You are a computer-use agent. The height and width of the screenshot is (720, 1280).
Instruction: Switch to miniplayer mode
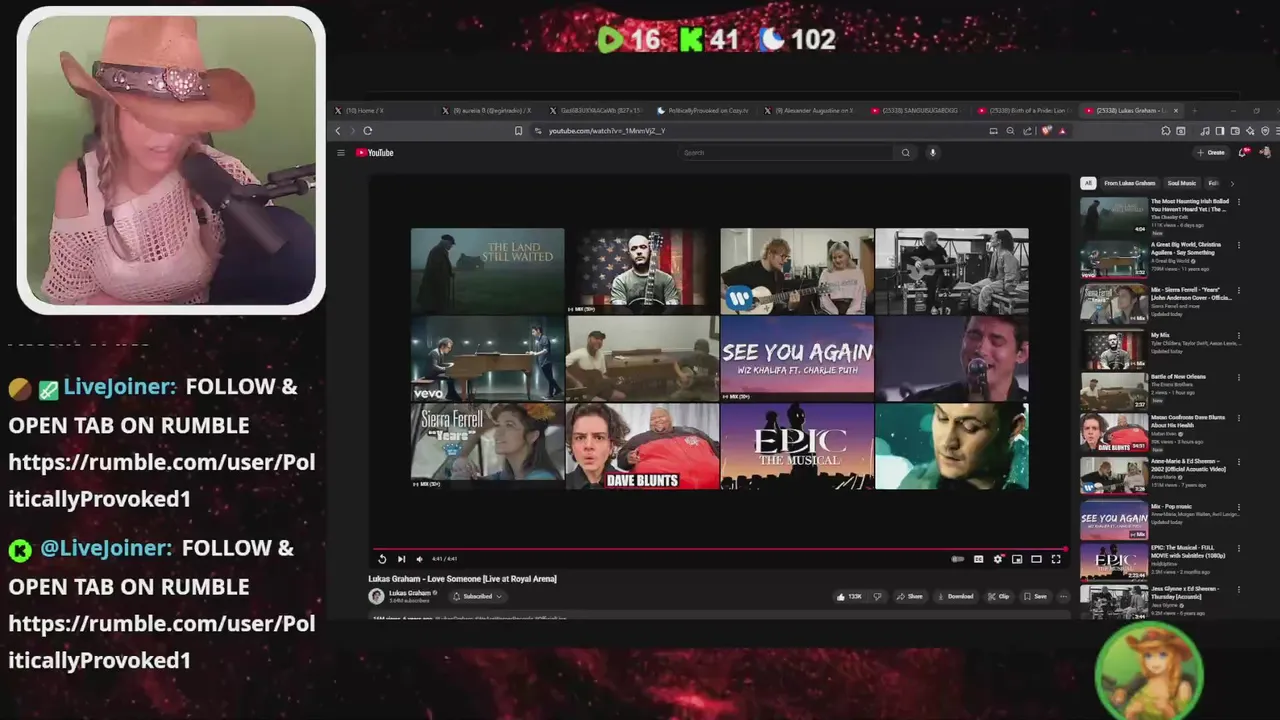(x=1017, y=559)
